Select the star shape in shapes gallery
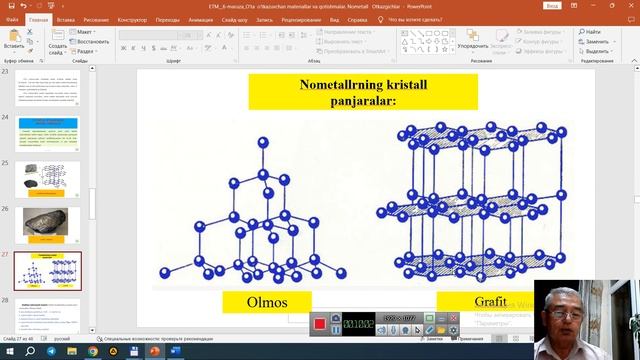Viewport: 640px width, 360px height. (x=445, y=49)
